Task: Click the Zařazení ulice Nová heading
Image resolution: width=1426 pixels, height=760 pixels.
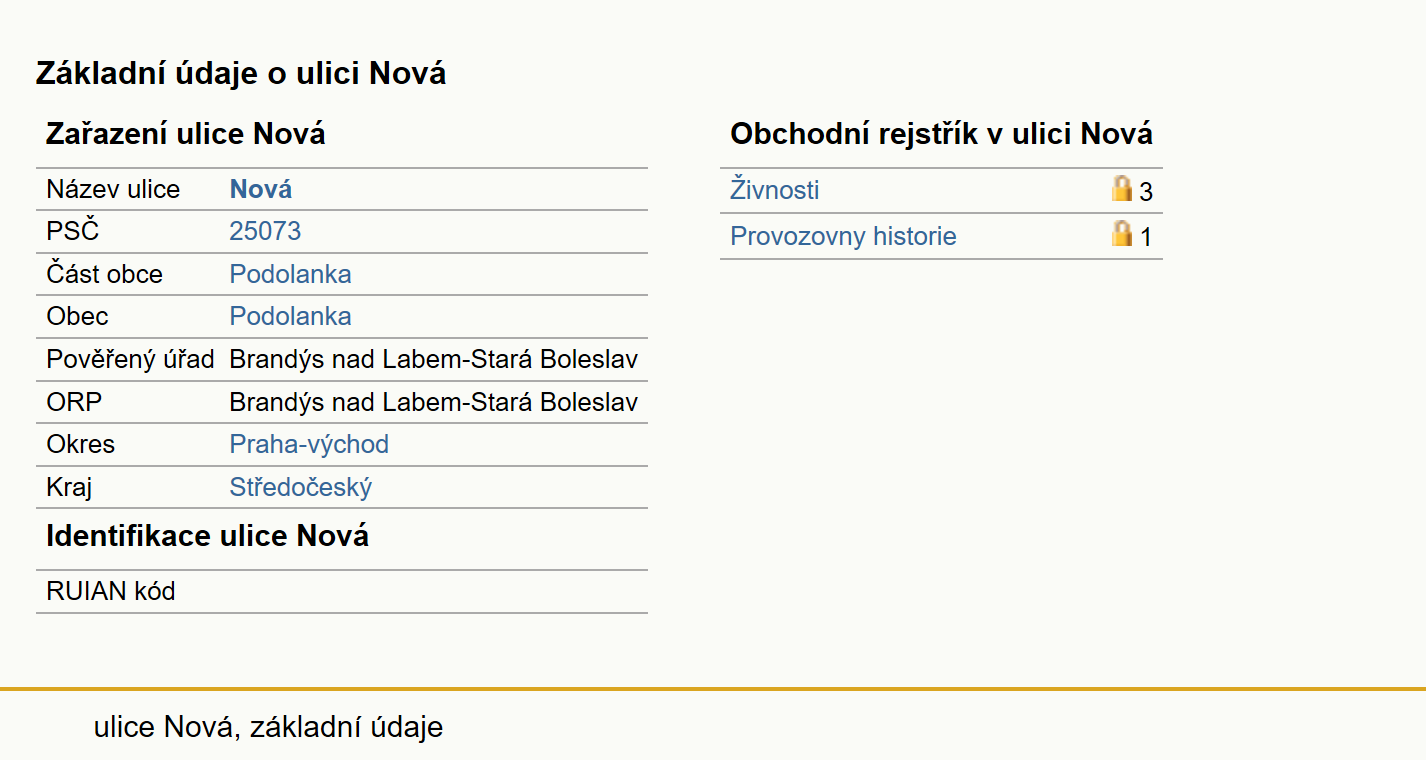Action: coord(186,134)
